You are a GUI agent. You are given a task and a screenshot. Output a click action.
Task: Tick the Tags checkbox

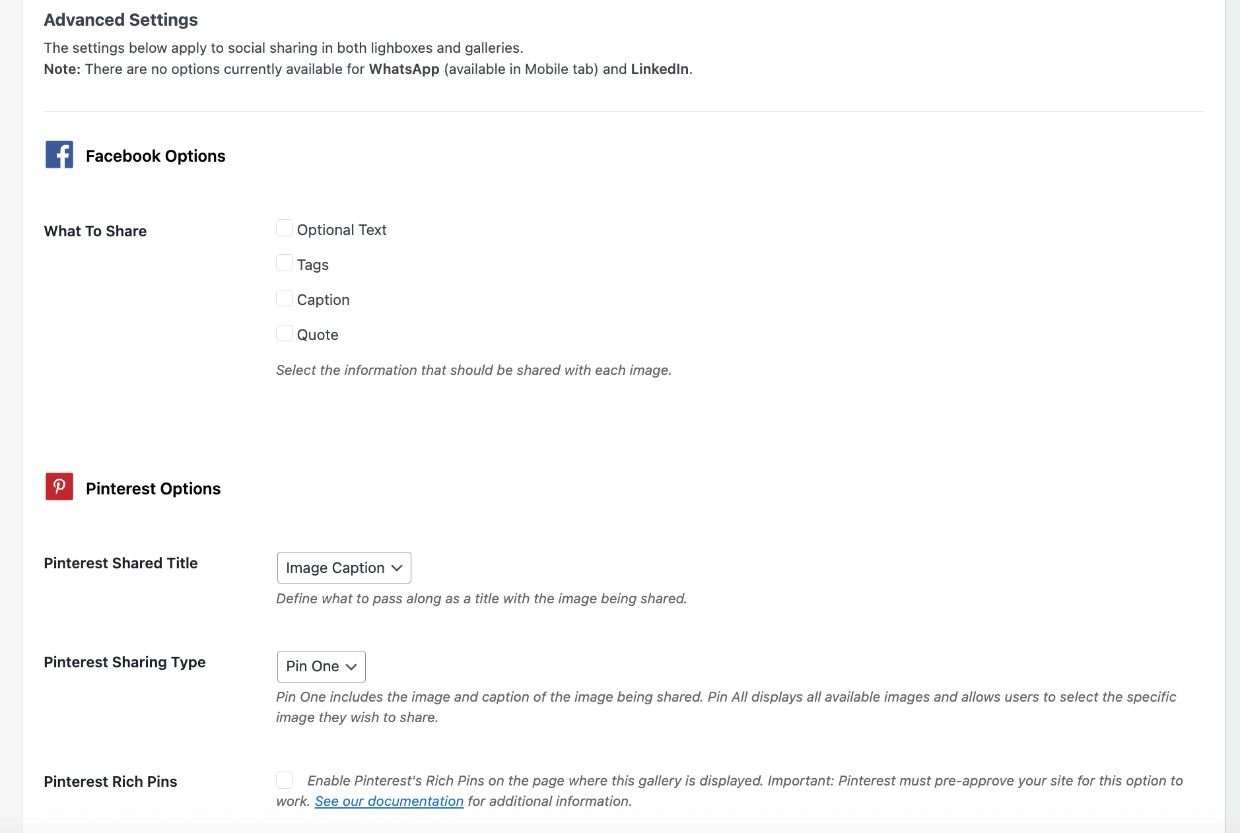click(285, 264)
